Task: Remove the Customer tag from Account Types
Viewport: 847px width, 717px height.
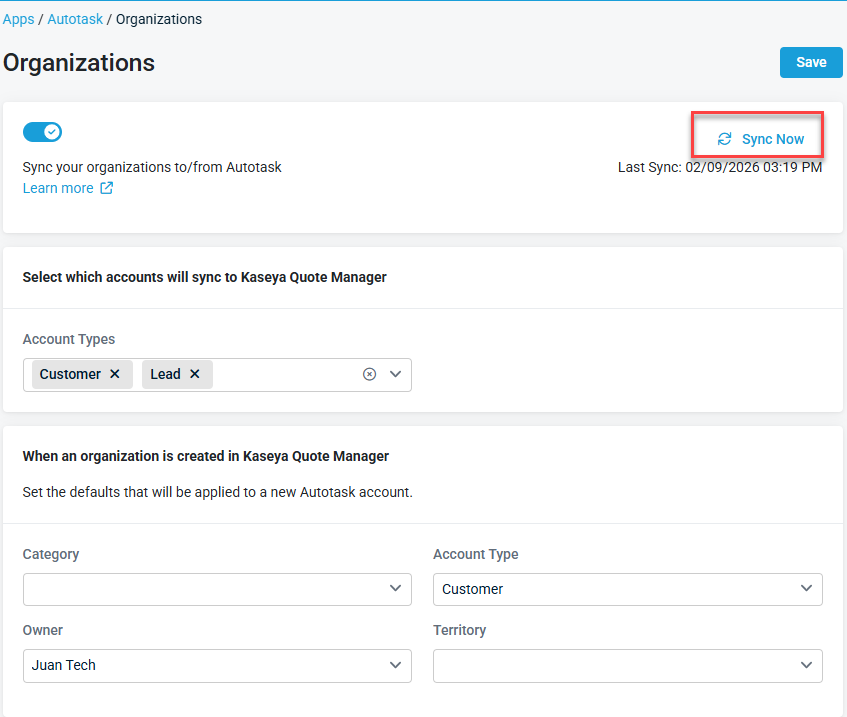Action: tap(115, 374)
